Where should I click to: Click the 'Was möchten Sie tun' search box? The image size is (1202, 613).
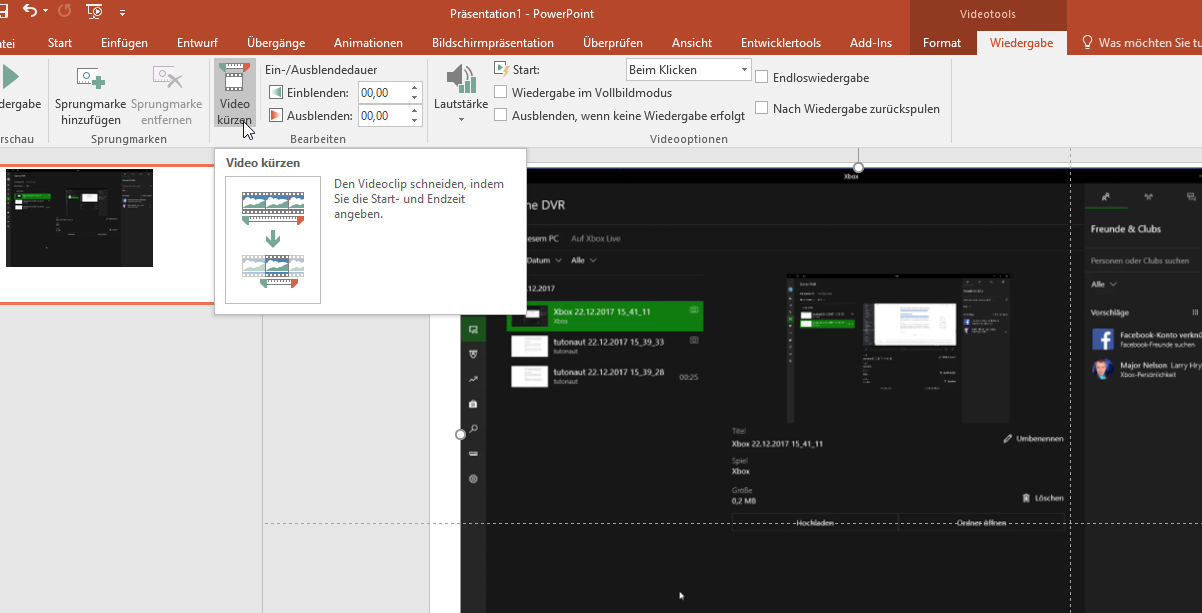pos(1142,43)
